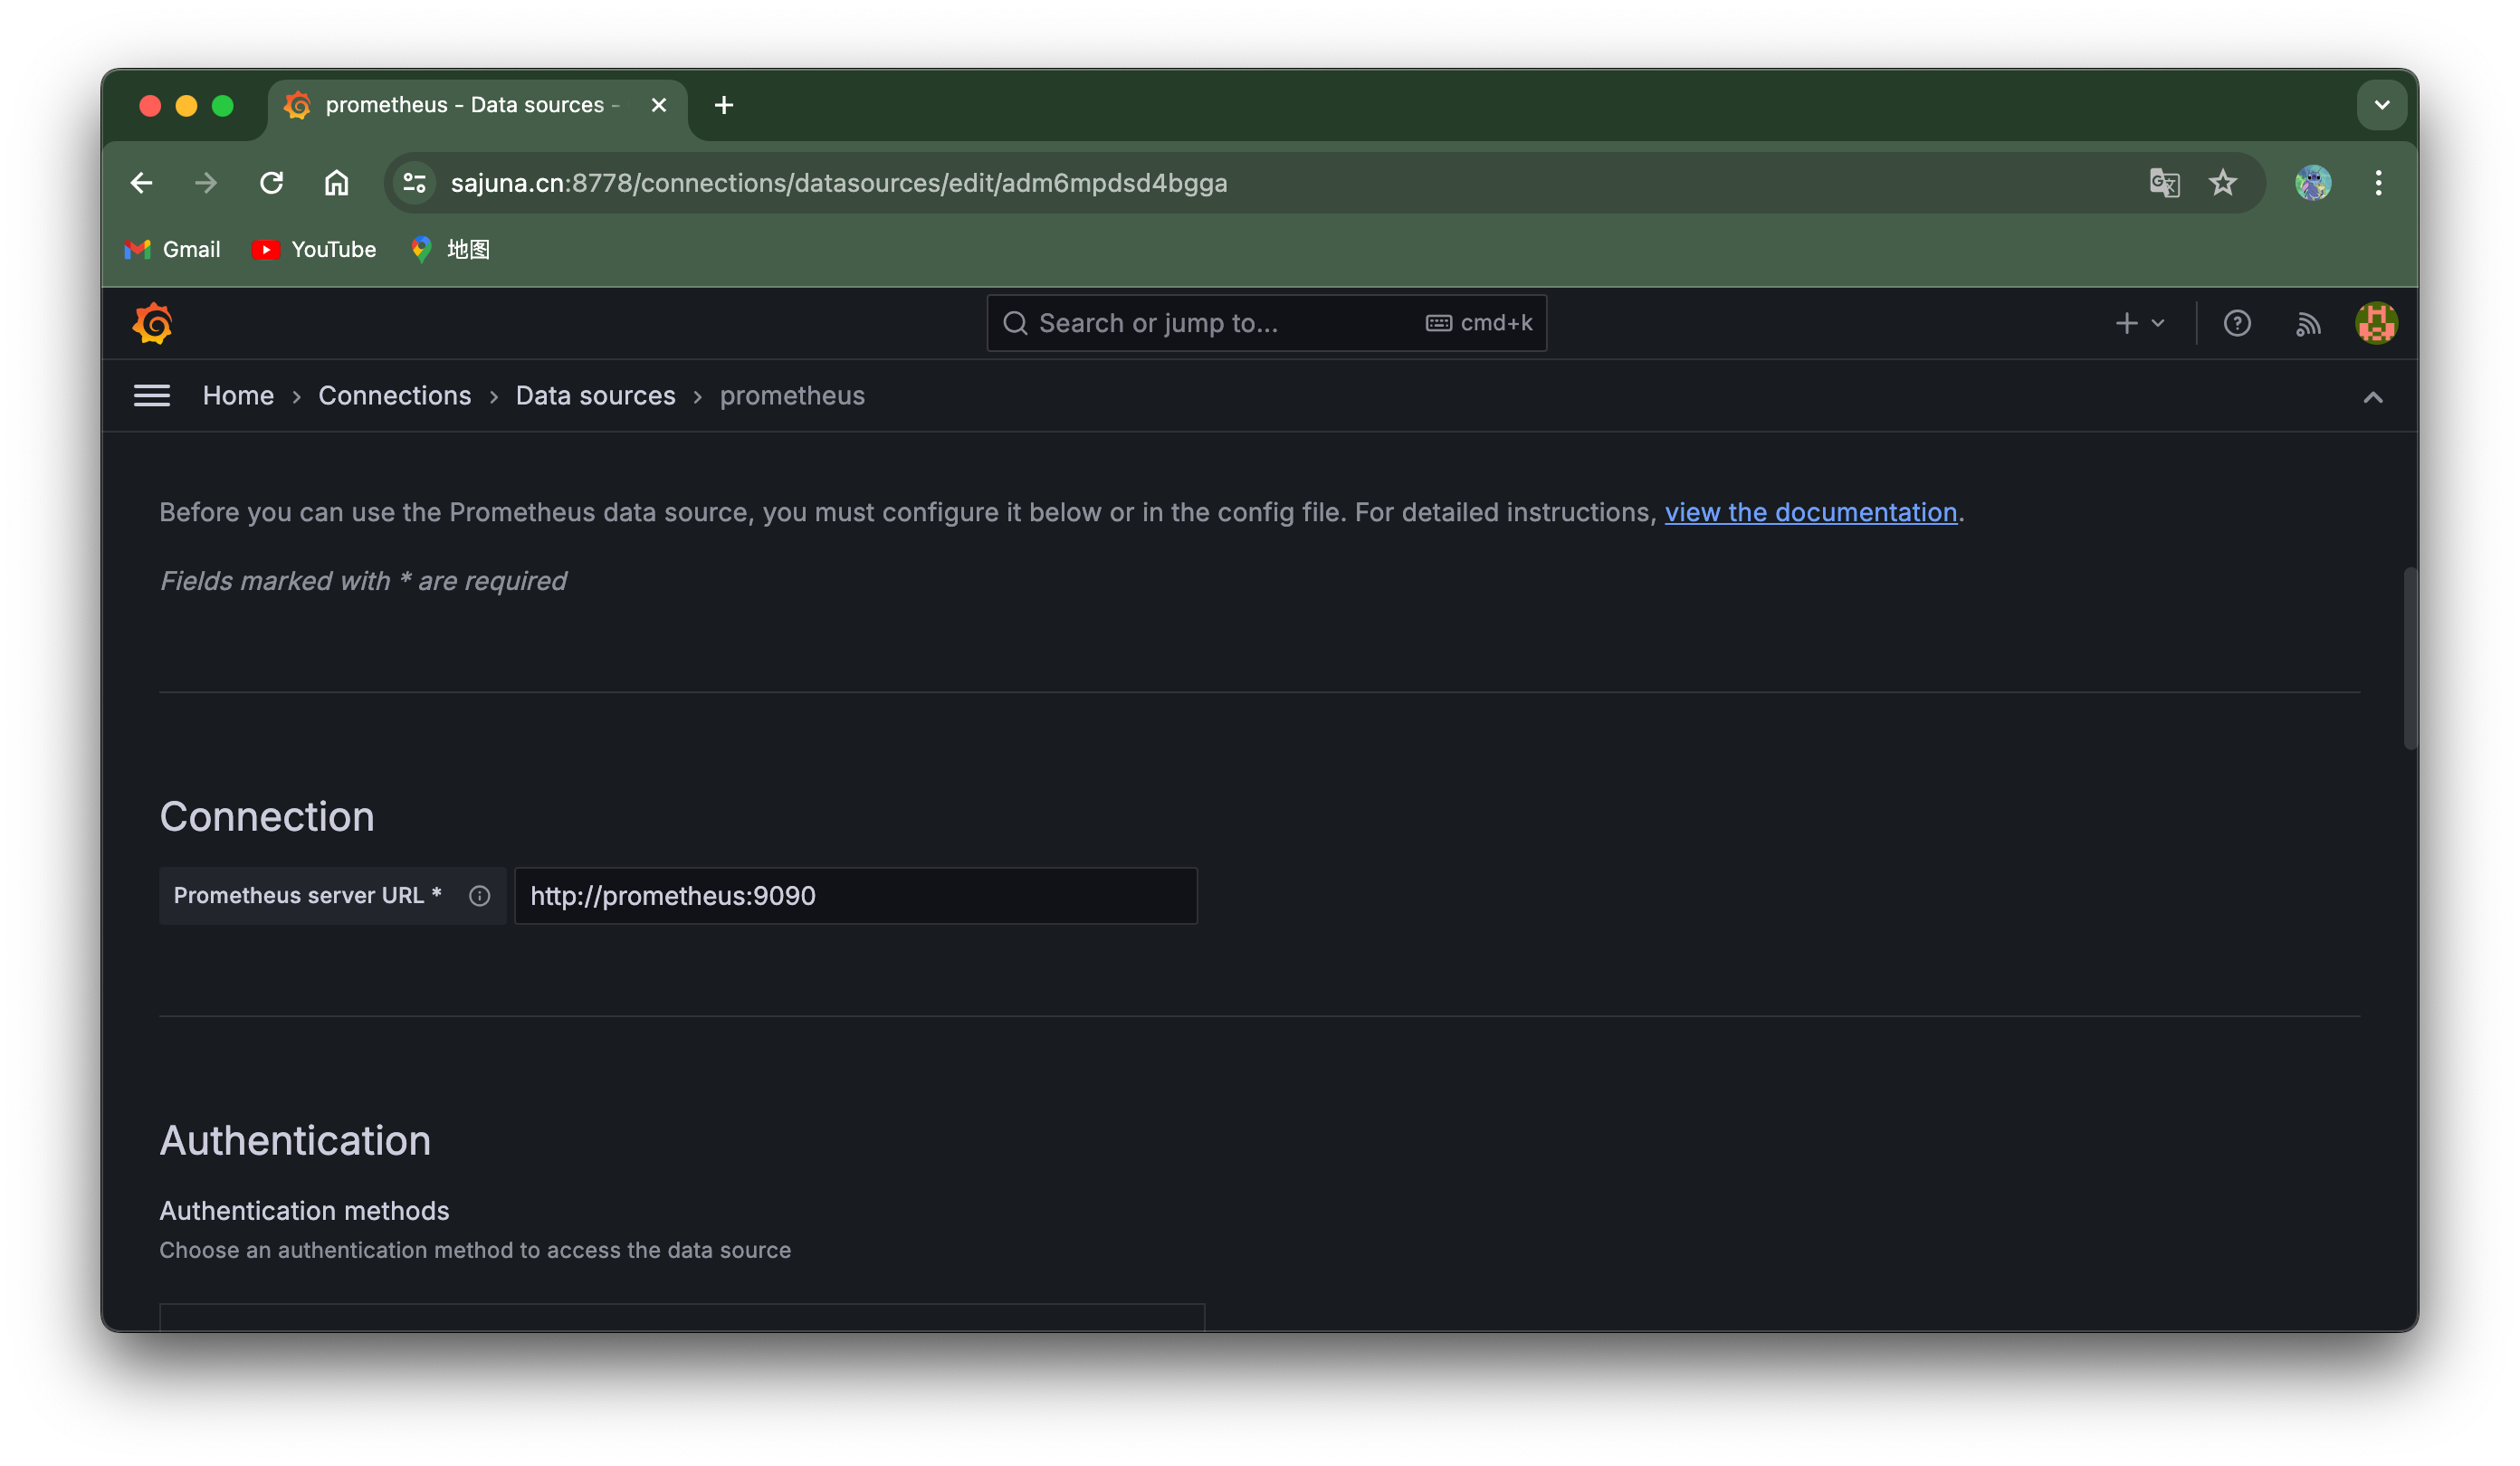Click the translate page icon
The height and width of the screenshot is (1466, 2520).
(x=2164, y=183)
